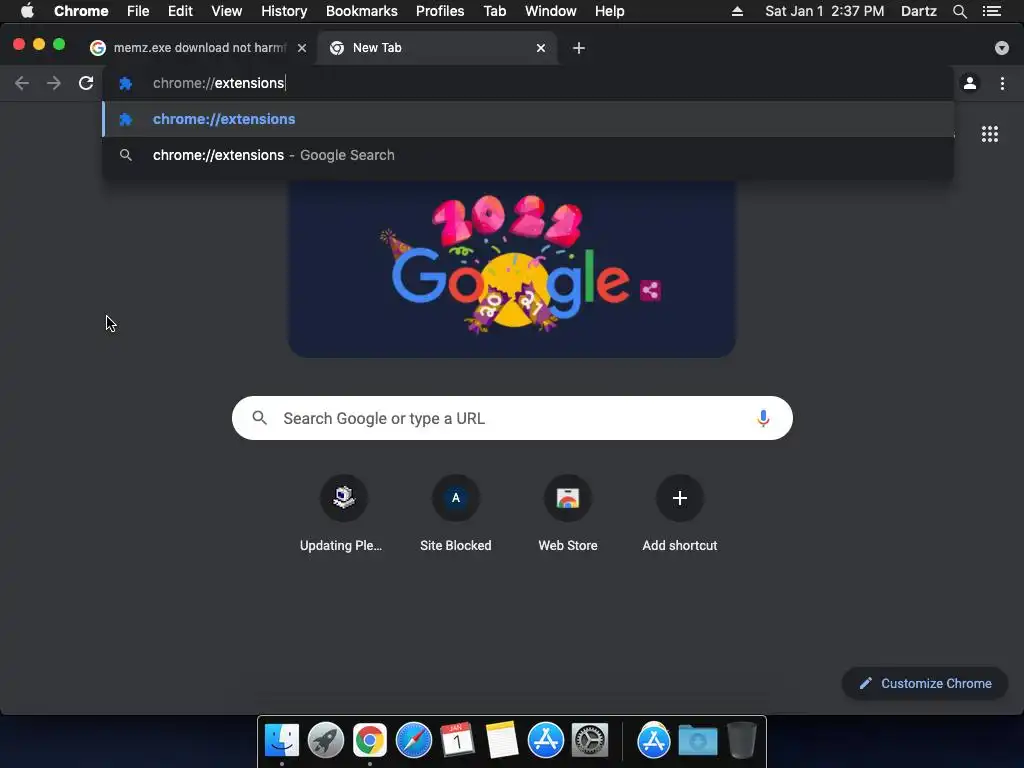The width and height of the screenshot is (1024, 768).
Task: Open System Preferences from the Dock
Action: point(590,740)
